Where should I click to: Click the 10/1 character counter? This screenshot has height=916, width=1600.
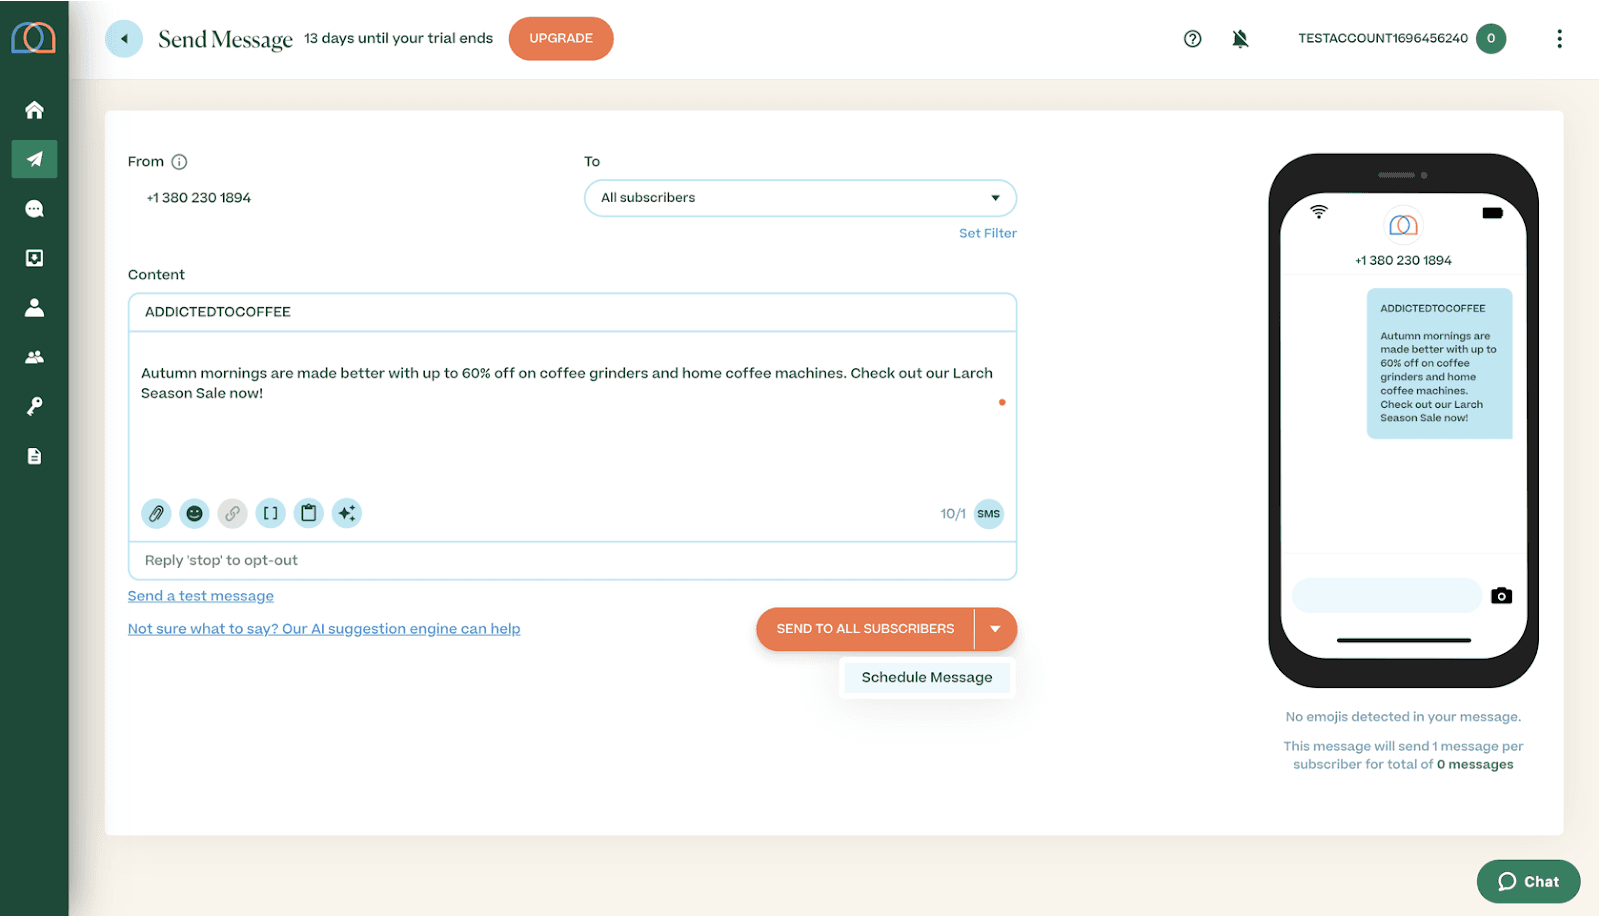pos(953,514)
